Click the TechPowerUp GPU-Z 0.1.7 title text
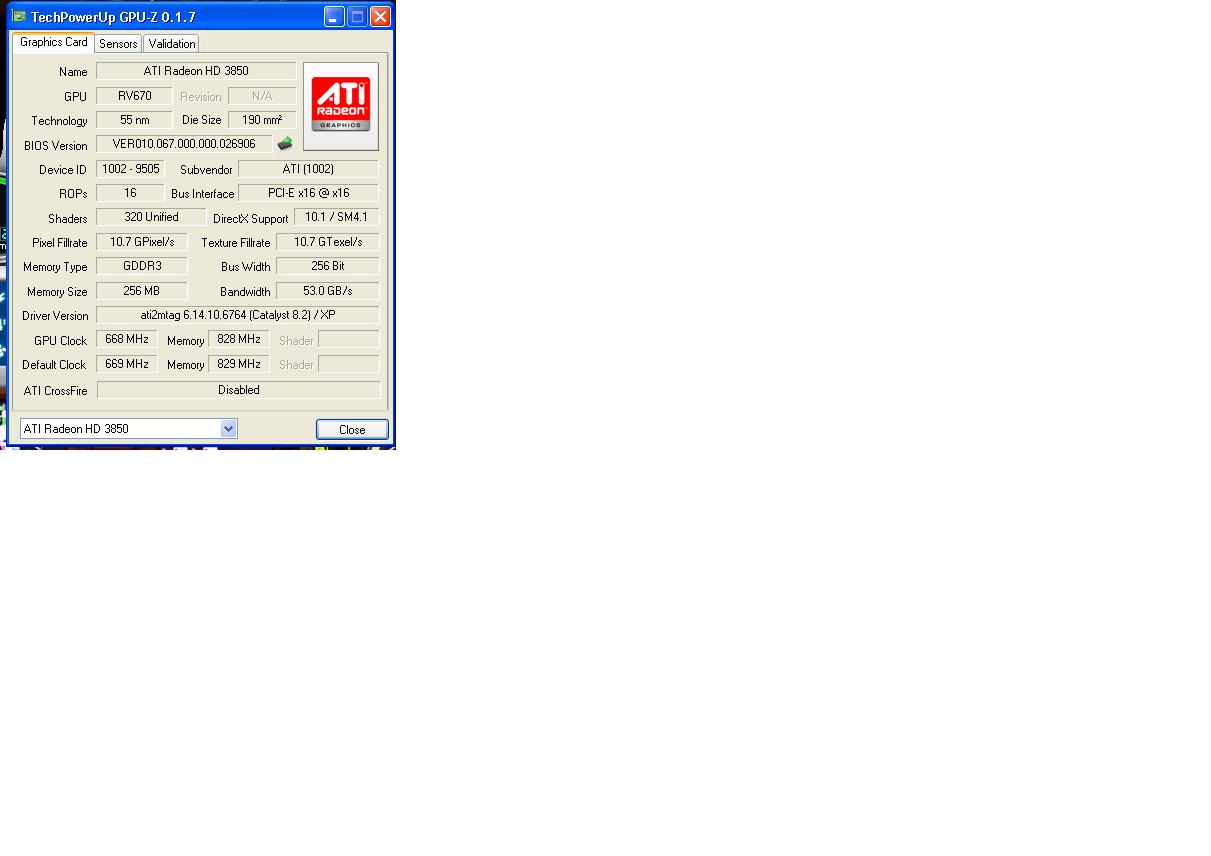1211x856 pixels. click(113, 17)
